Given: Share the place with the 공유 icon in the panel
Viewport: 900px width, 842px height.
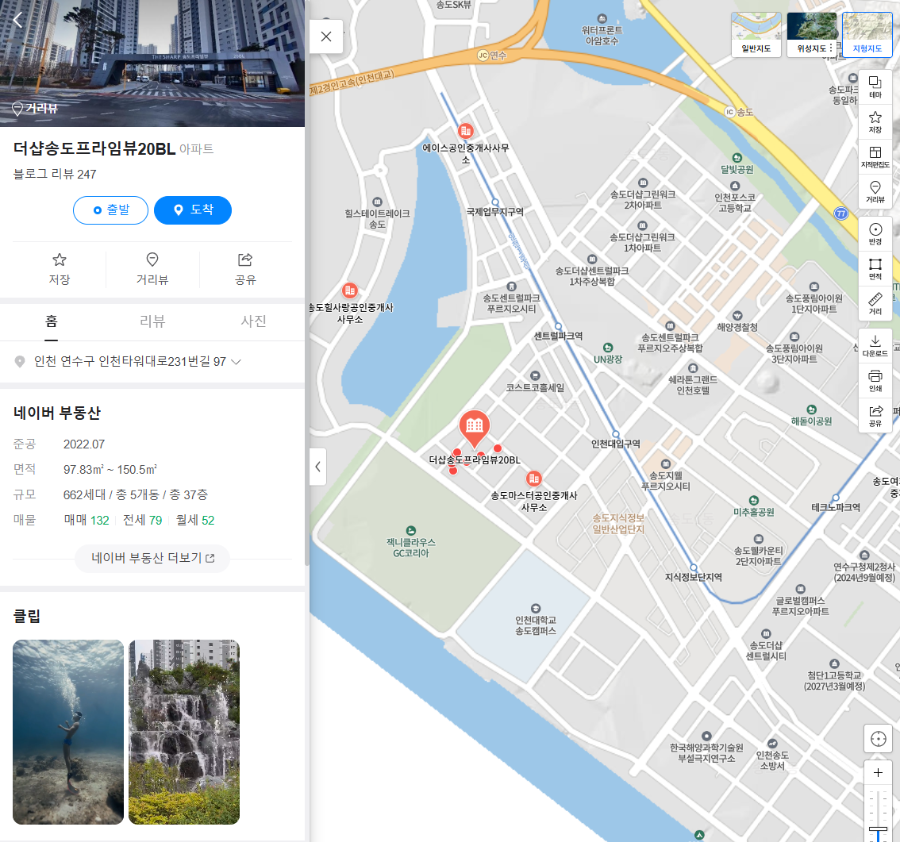Looking at the screenshot, I should pos(245,269).
